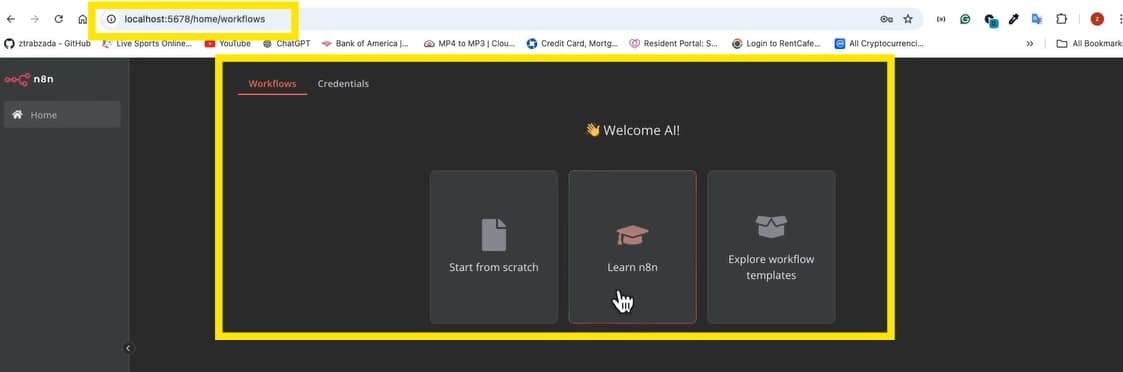Reload the page with refresh icon

59,19
